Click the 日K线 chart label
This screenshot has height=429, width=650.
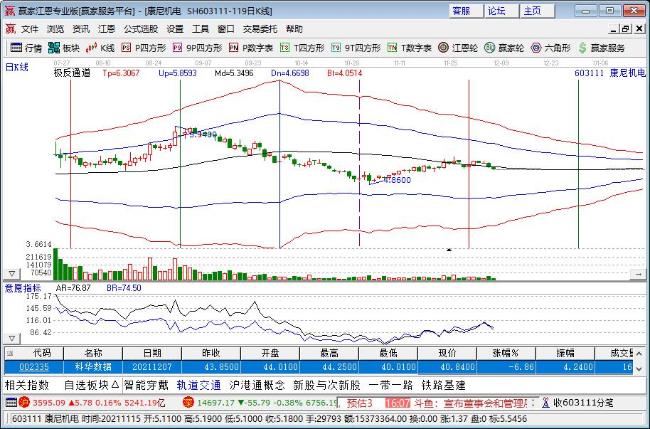pos(17,67)
